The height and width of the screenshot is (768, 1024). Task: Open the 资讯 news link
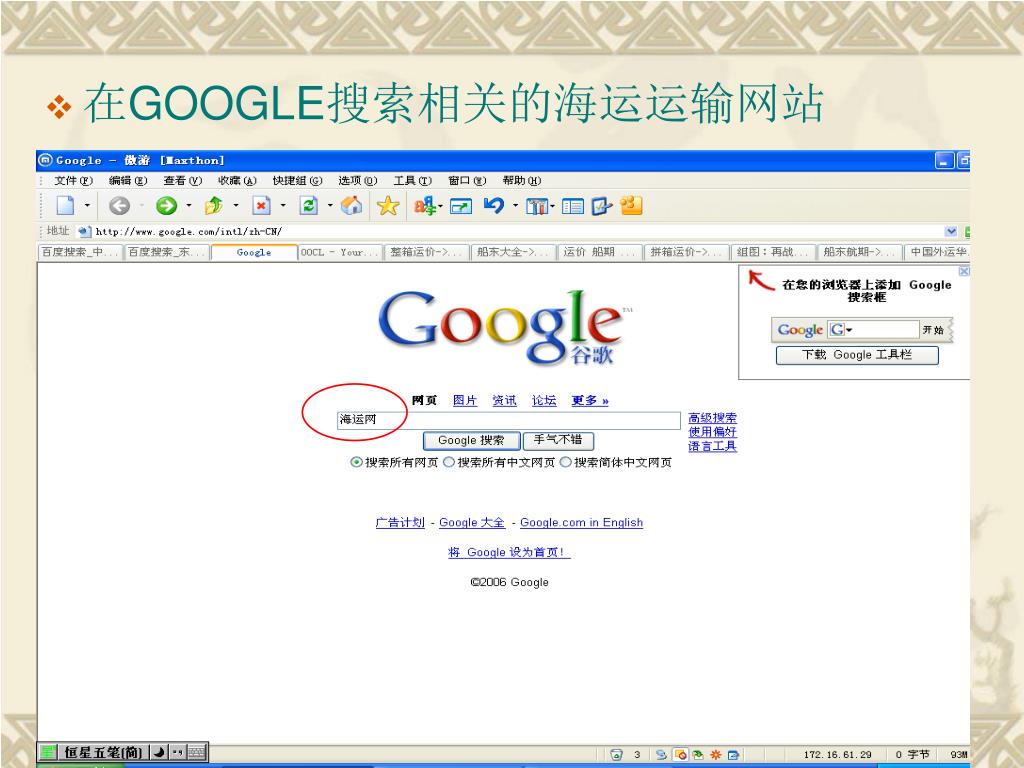[x=504, y=400]
